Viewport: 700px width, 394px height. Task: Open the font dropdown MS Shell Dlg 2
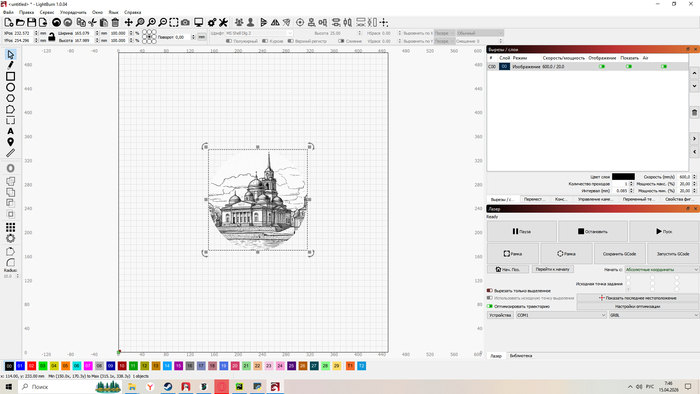click(x=258, y=33)
